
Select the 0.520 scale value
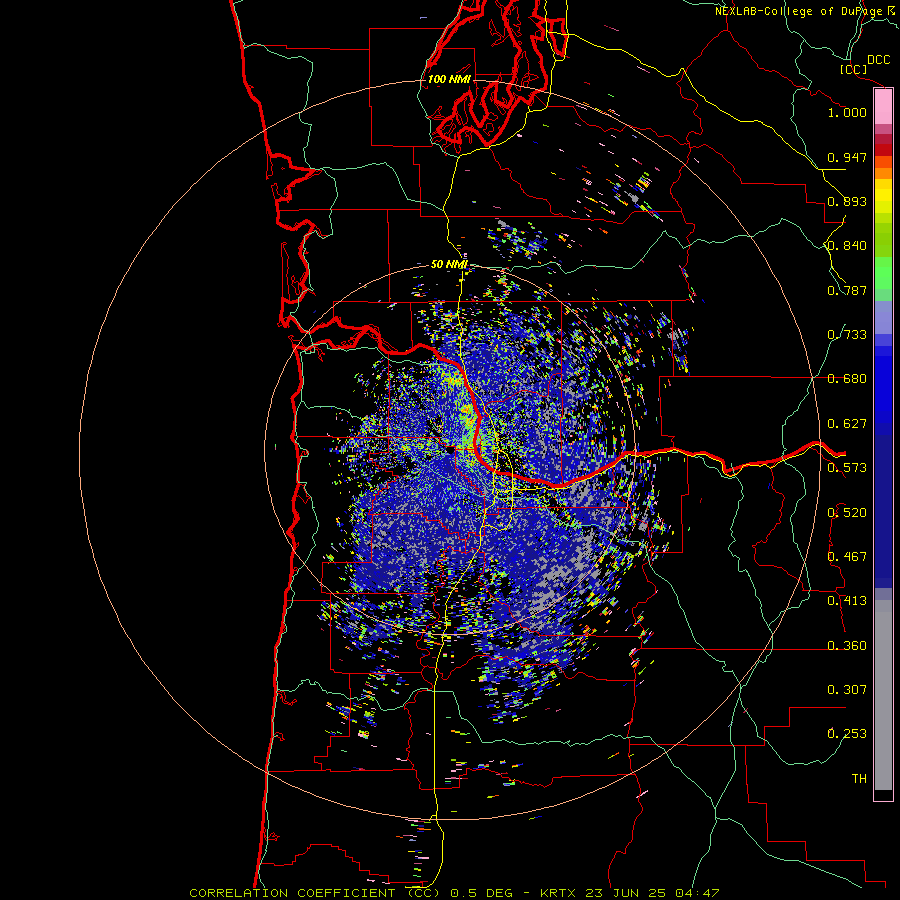coord(847,513)
